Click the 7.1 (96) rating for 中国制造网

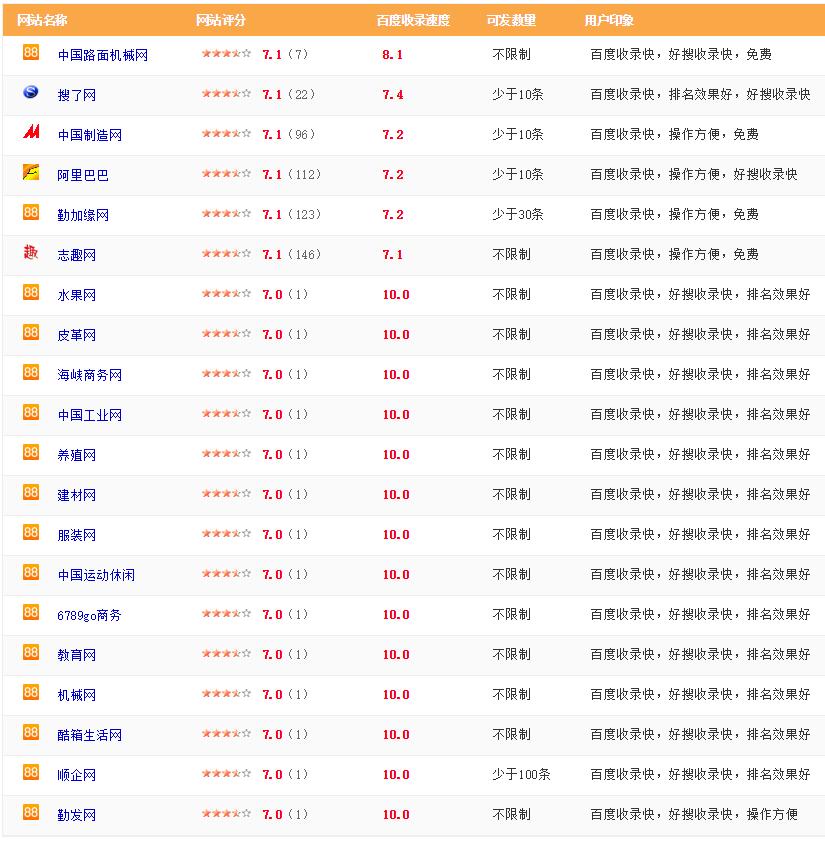tap(289, 134)
